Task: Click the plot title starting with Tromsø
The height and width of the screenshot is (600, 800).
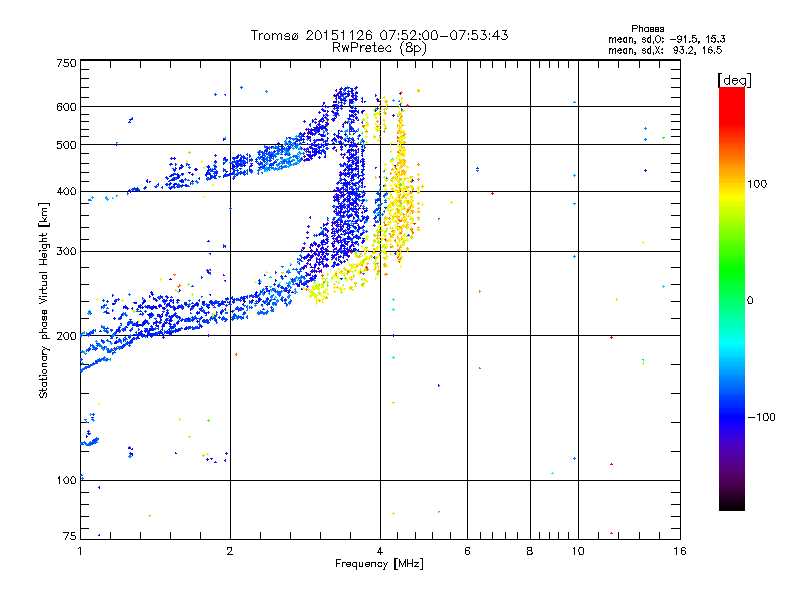Action: (x=379, y=35)
